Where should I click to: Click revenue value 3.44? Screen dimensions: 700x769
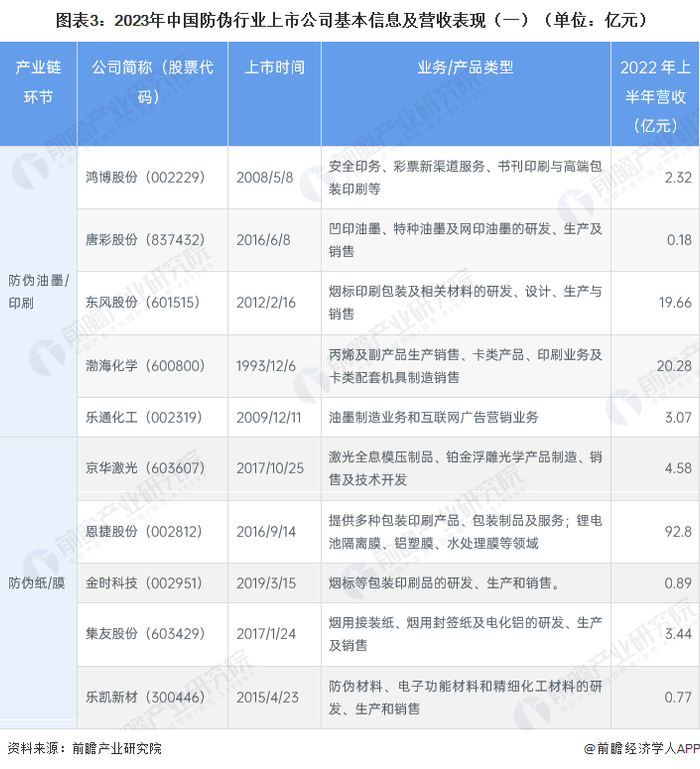pyautogui.click(x=678, y=634)
